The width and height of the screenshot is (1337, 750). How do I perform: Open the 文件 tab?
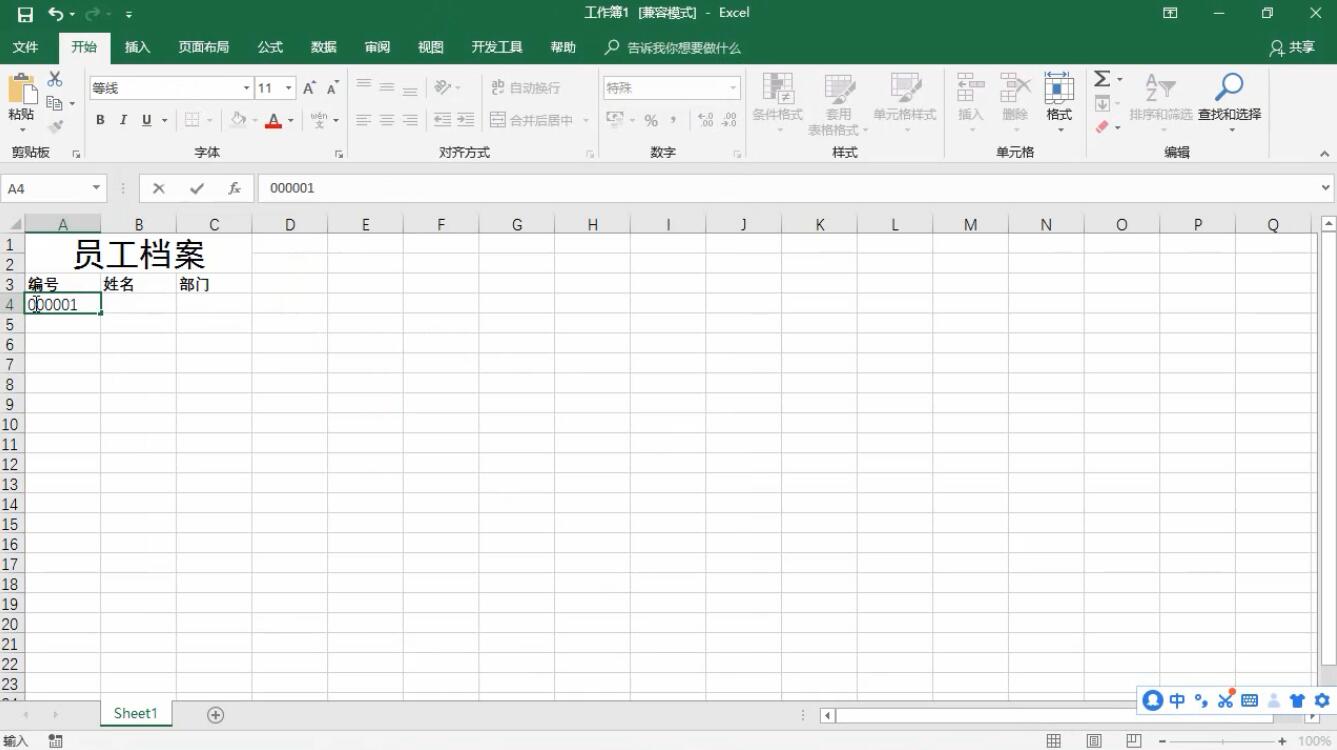[x=25, y=47]
